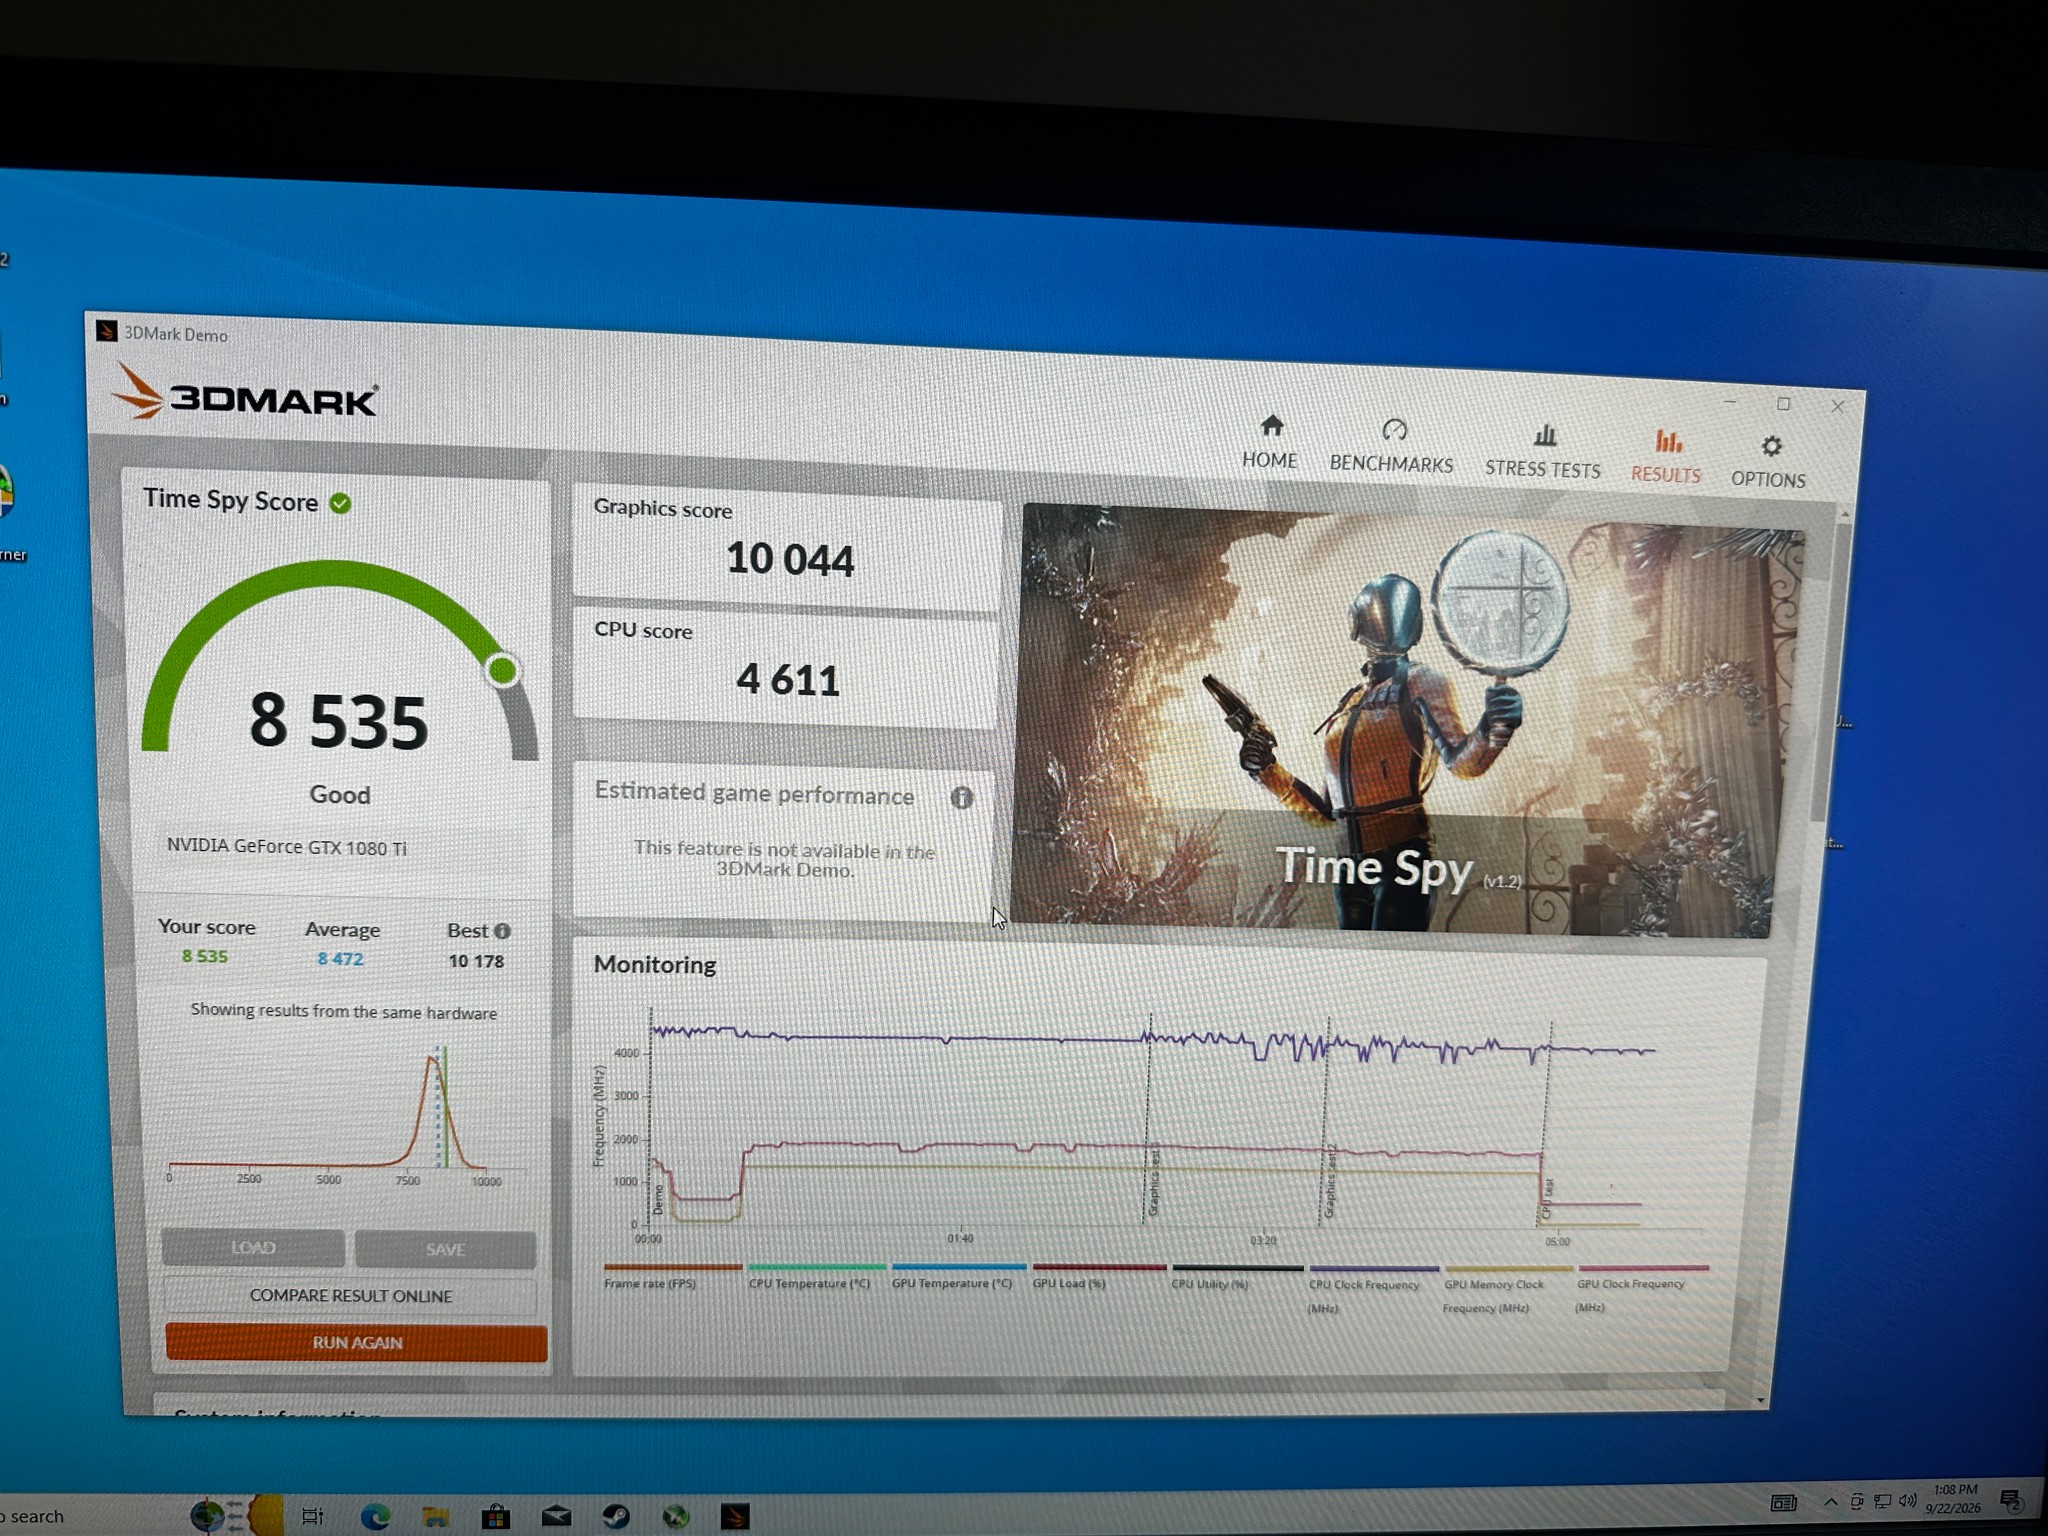2048x1536 pixels.
Task: Open Steam from the taskbar
Action: [x=616, y=1516]
